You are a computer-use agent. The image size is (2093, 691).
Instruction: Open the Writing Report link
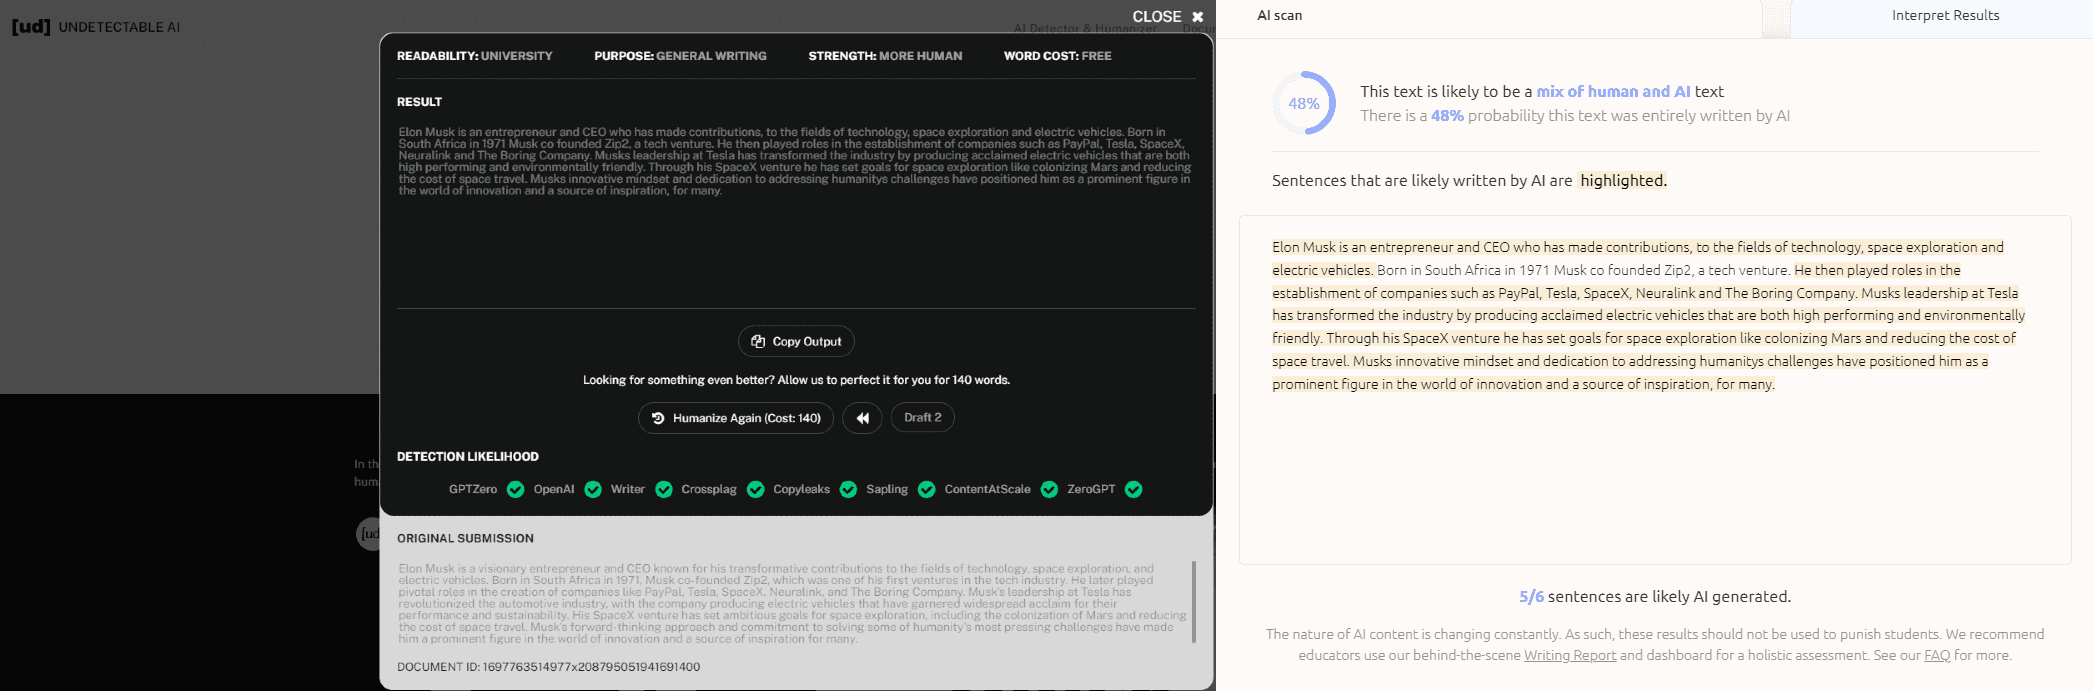tap(1569, 656)
